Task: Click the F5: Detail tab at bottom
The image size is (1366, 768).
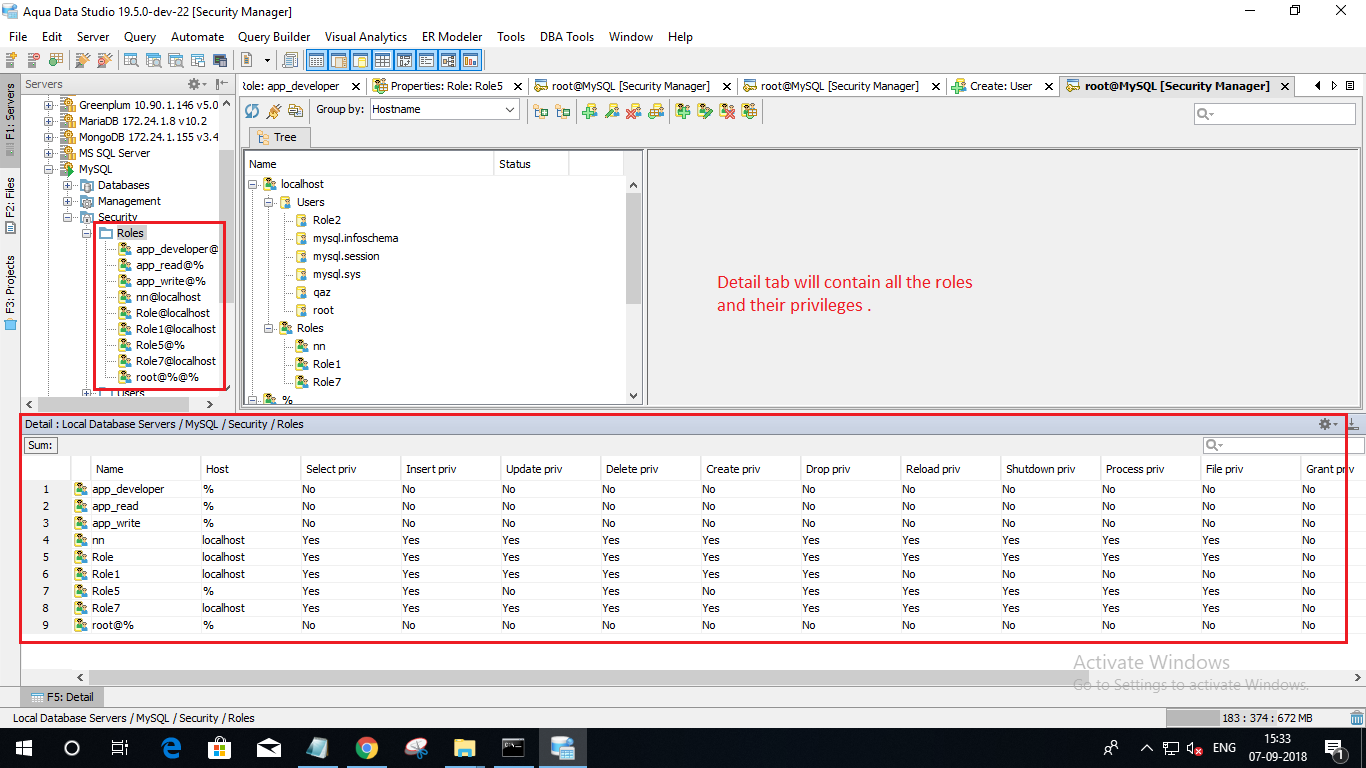Action: pos(62,697)
